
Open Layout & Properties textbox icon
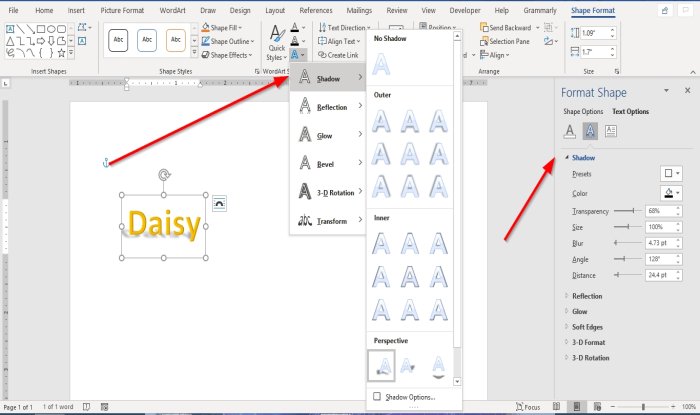coord(611,130)
